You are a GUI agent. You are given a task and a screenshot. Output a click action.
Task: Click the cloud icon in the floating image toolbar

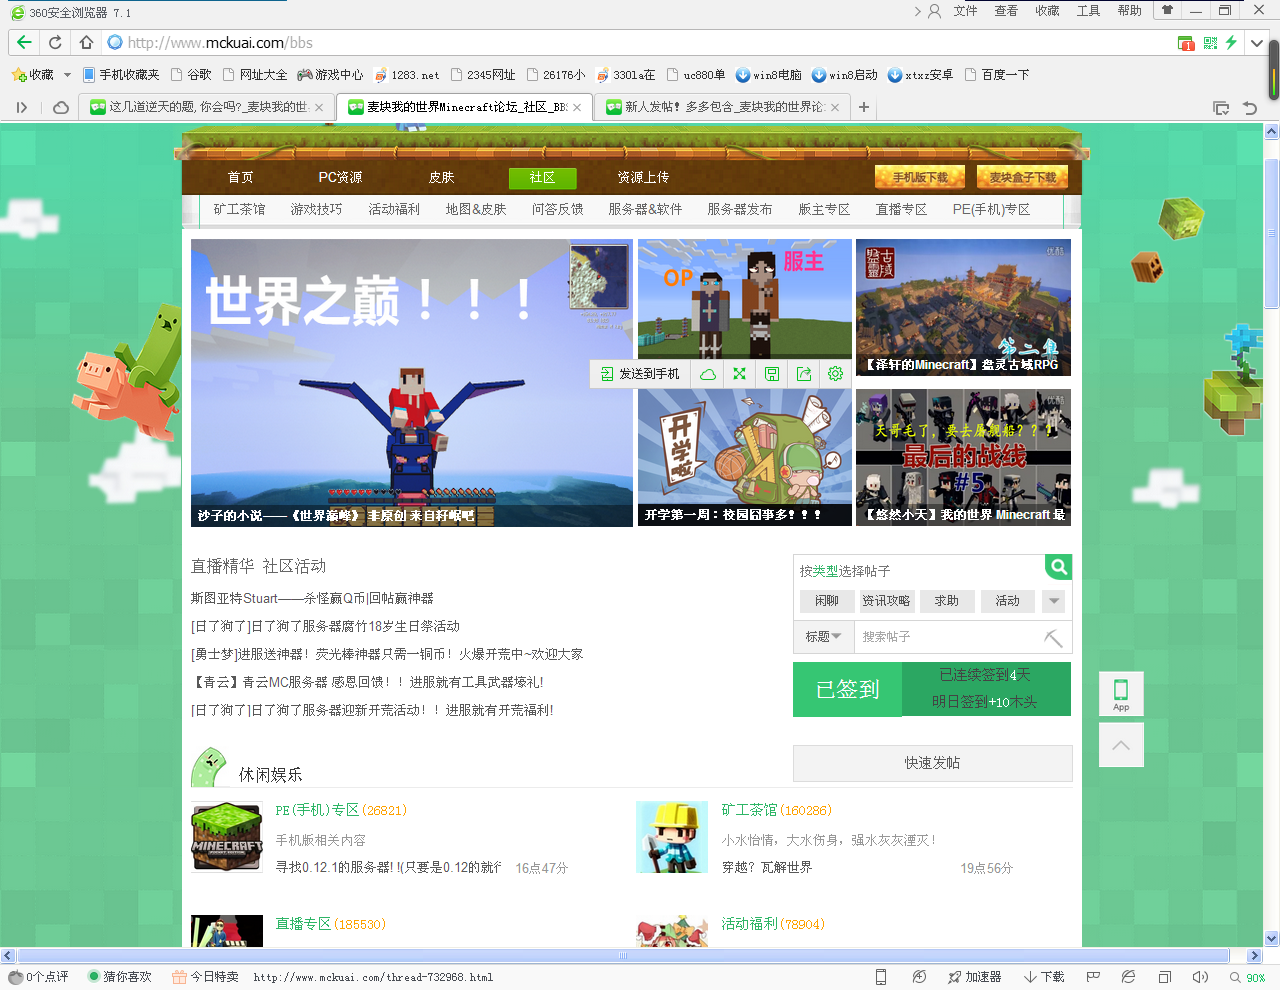pos(708,374)
